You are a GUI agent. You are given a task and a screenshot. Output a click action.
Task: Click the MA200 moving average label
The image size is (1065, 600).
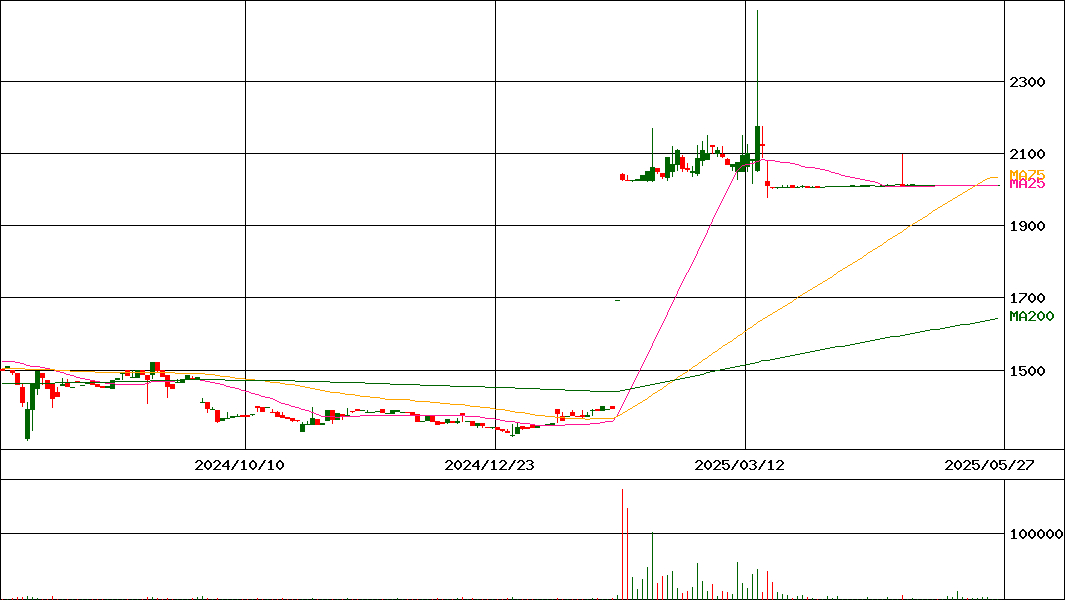1031,316
